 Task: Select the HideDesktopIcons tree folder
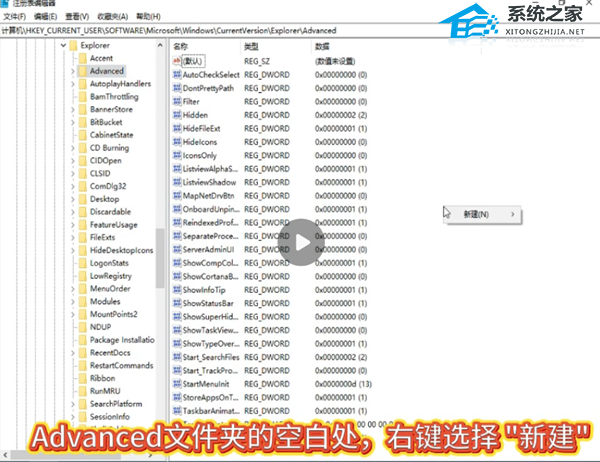coord(122,250)
